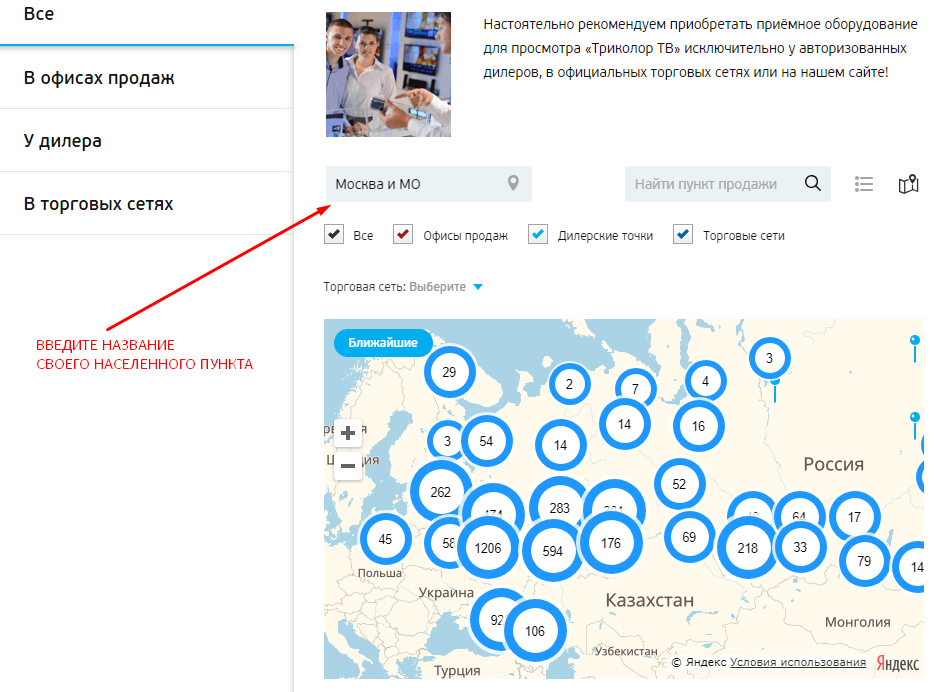This screenshot has height=692, width=934.
Task: Toggle the "Дилерские точки" checkbox
Action: (x=538, y=235)
